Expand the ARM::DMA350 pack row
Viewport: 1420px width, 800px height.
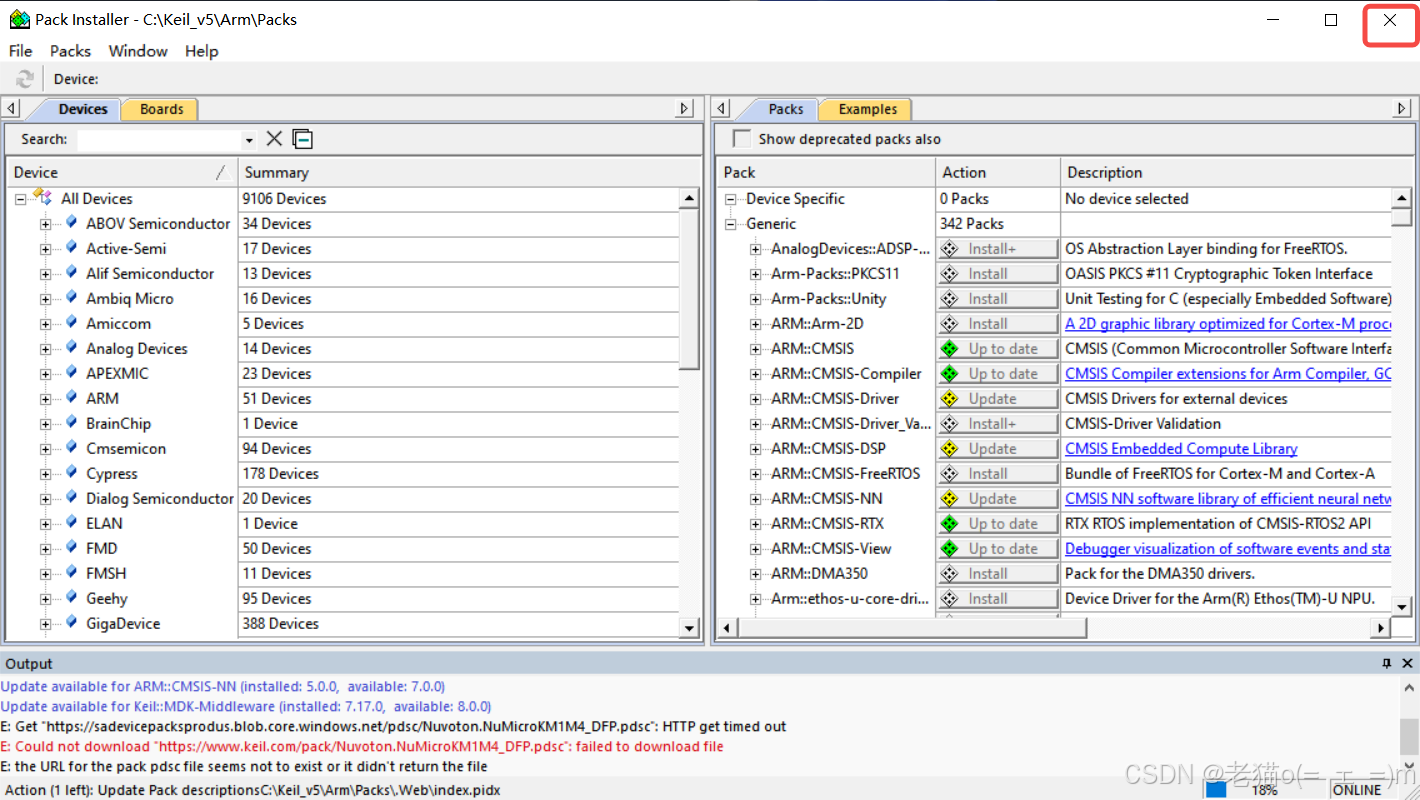point(755,574)
